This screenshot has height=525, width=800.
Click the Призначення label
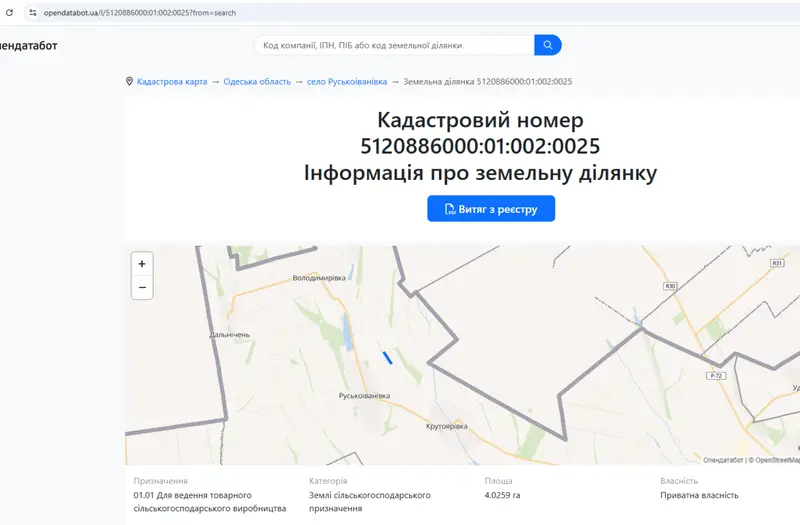161,481
